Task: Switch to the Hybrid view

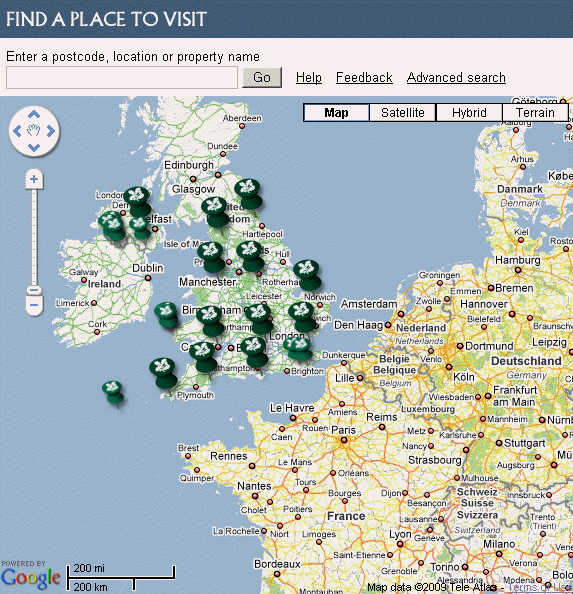Action: [x=469, y=113]
